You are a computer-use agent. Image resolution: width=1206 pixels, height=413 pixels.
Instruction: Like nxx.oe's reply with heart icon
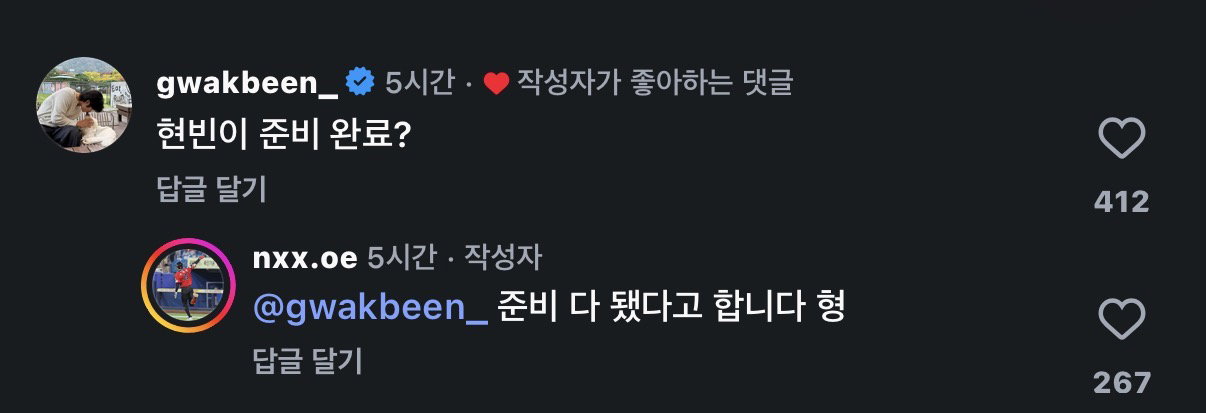point(1121,320)
